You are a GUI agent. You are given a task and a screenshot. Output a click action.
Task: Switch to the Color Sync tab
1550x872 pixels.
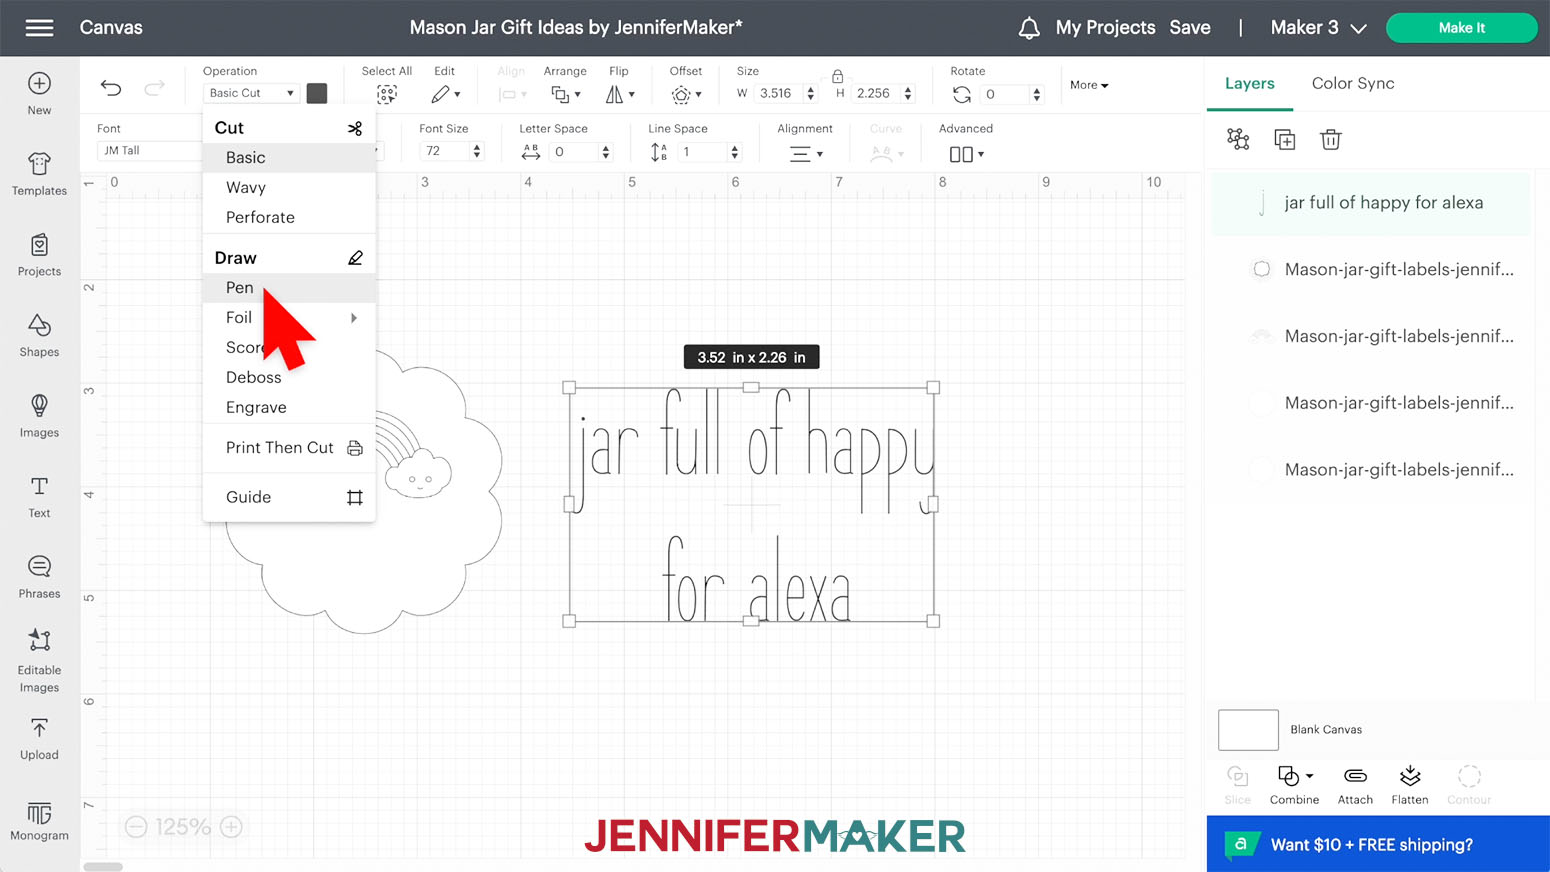pos(1353,83)
